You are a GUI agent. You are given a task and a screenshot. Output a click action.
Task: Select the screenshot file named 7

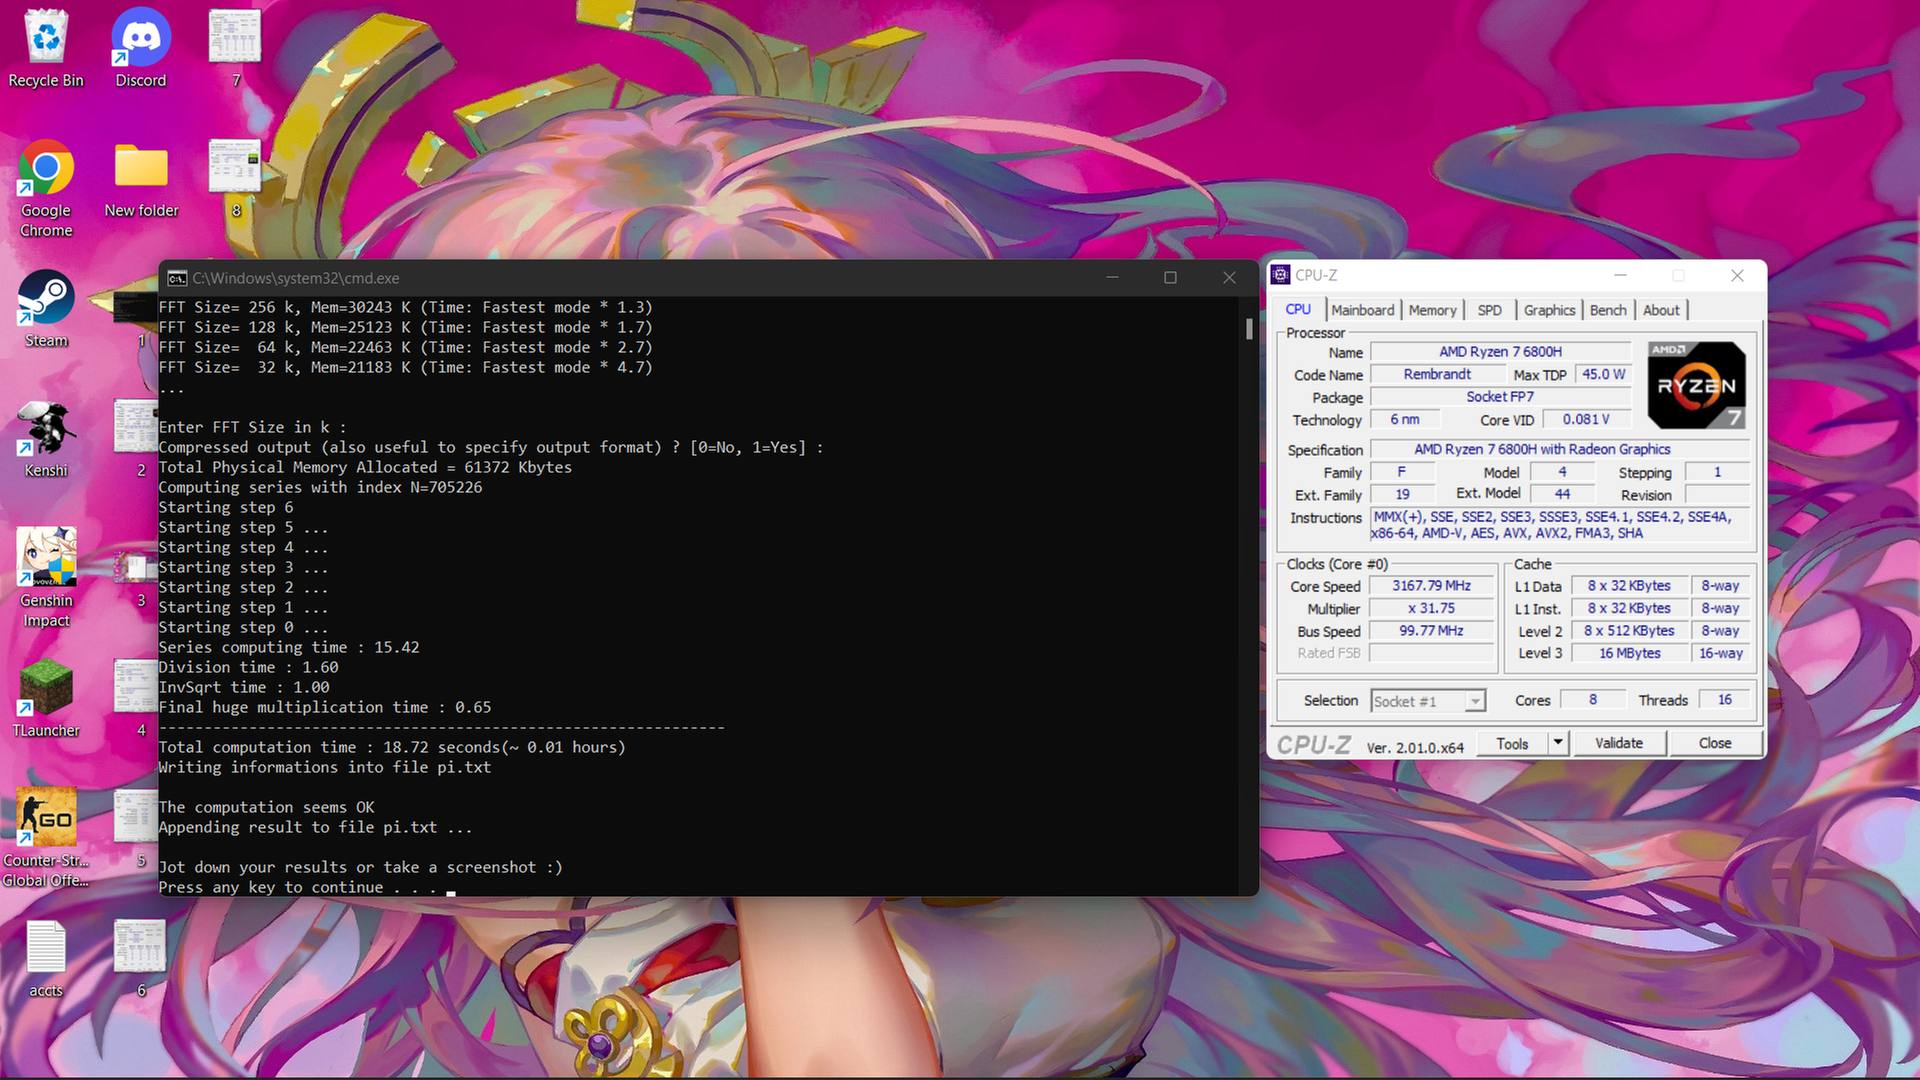(235, 48)
